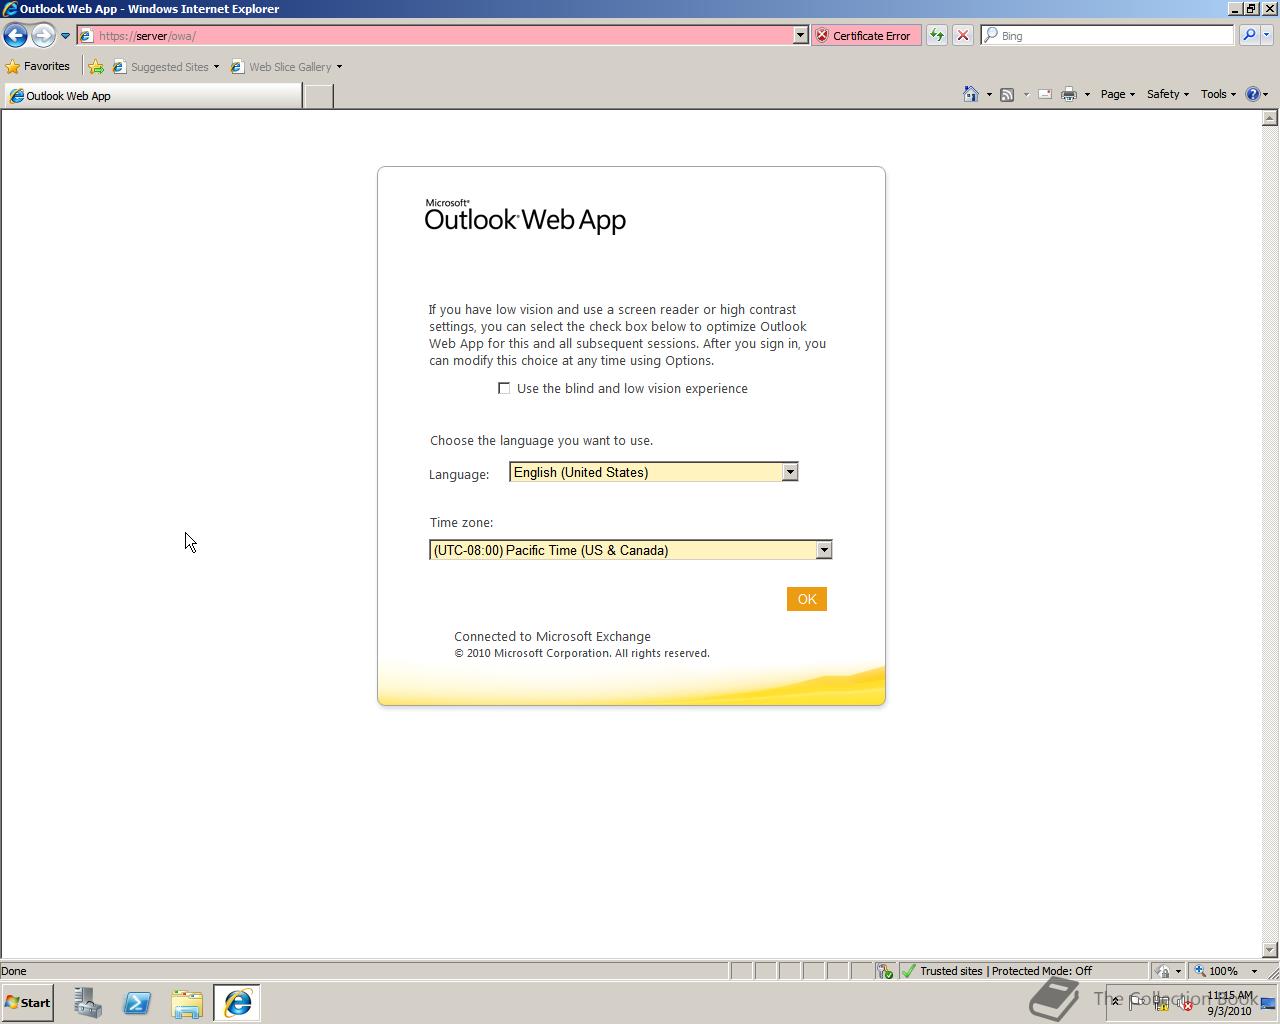Screen dimensions: 1280x1024
Task: Click the orange OK button
Action: pyautogui.click(x=807, y=599)
